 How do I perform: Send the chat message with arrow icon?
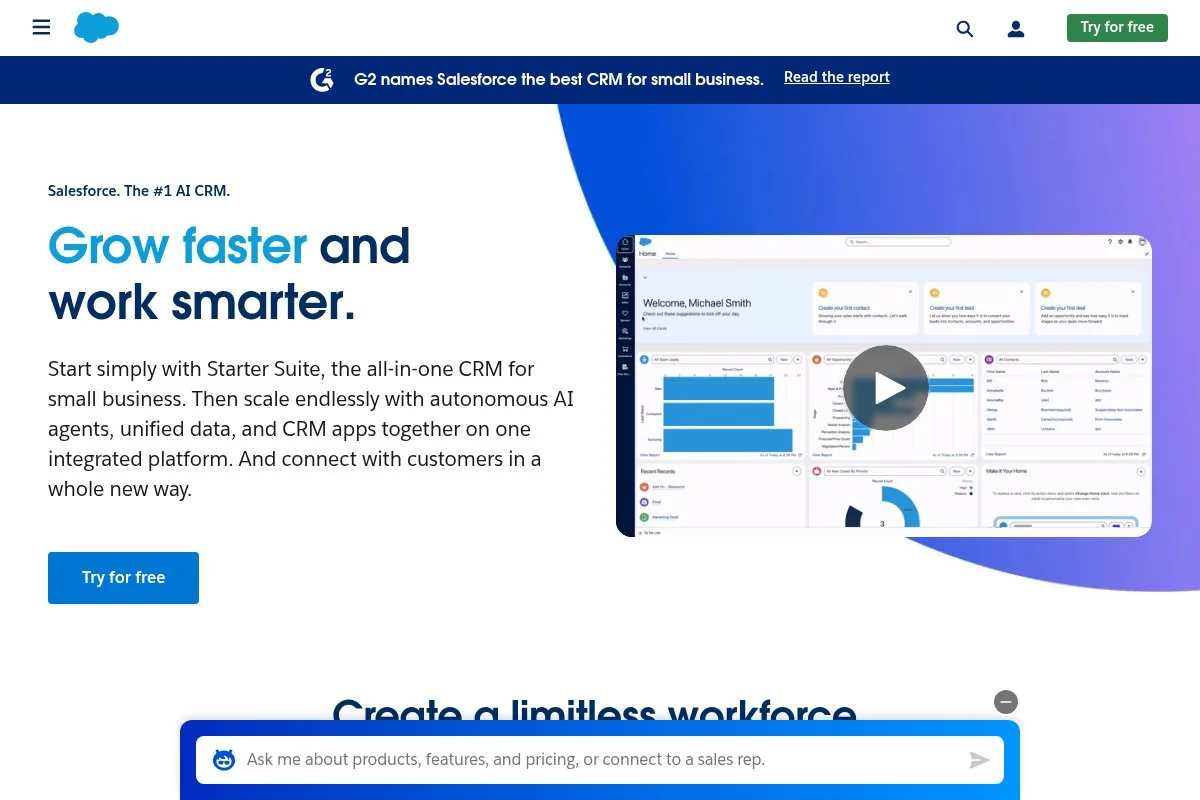point(979,761)
